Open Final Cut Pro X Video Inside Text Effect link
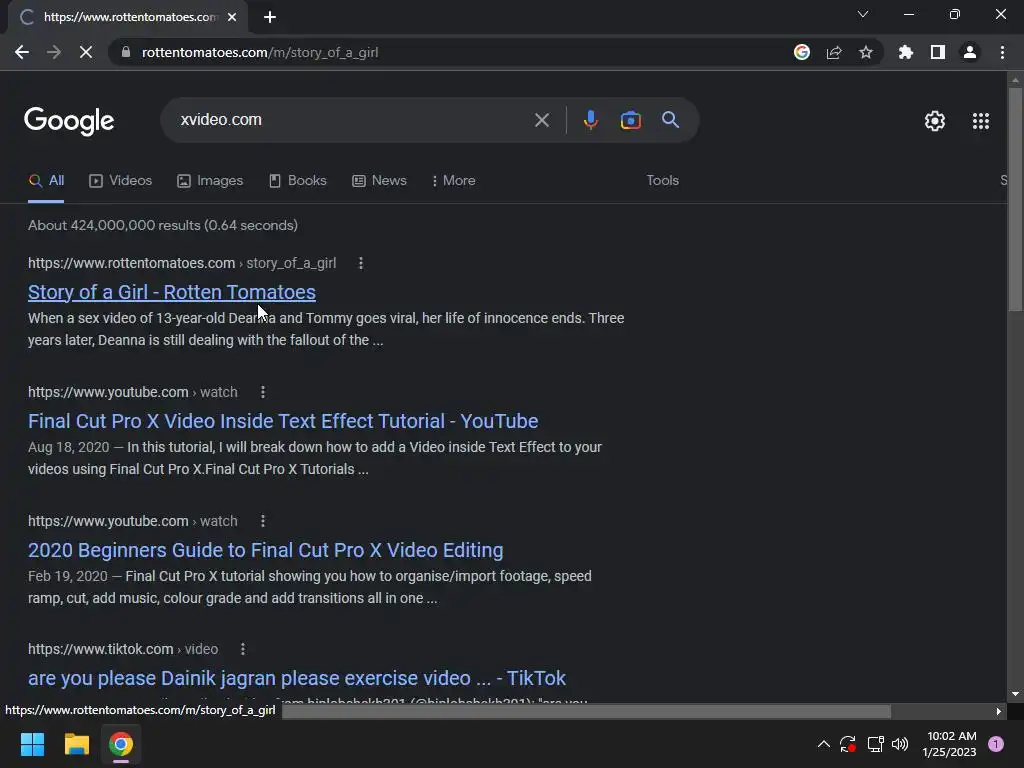The height and width of the screenshot is (768, 1024). [283, 421]
